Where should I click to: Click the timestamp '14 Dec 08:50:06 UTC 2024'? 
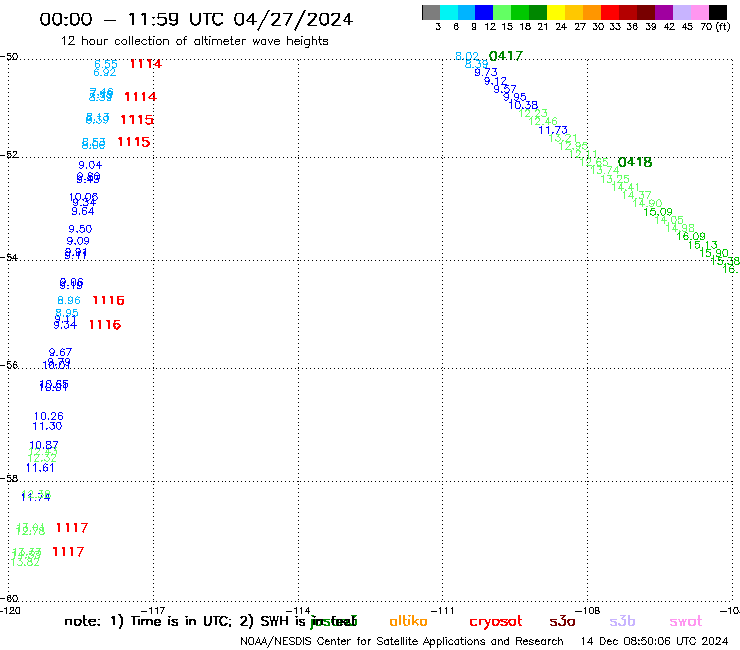pyautogui.click(x=654, y=642)
